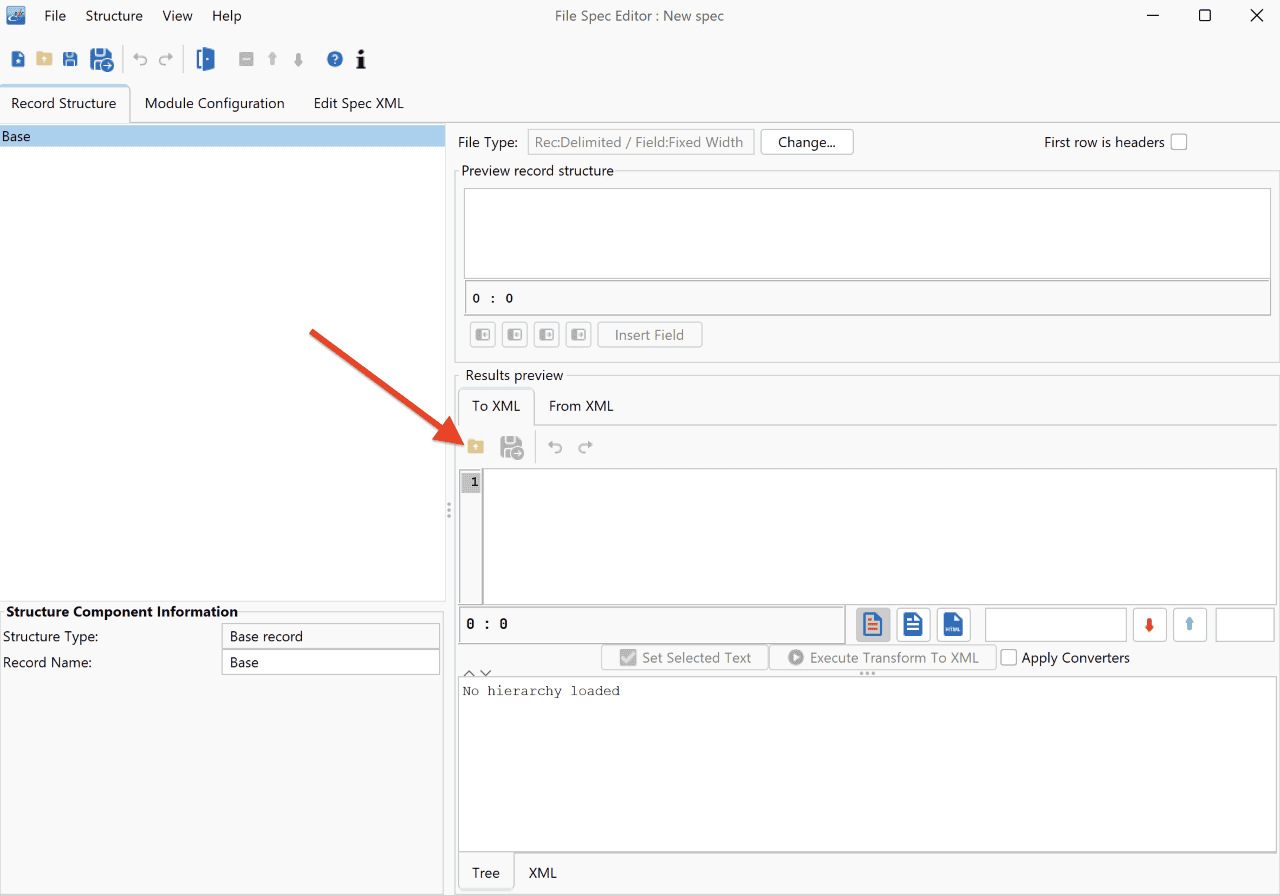Click the Structure Component Information heading
Screen dimensions: 1280x895
122,612
